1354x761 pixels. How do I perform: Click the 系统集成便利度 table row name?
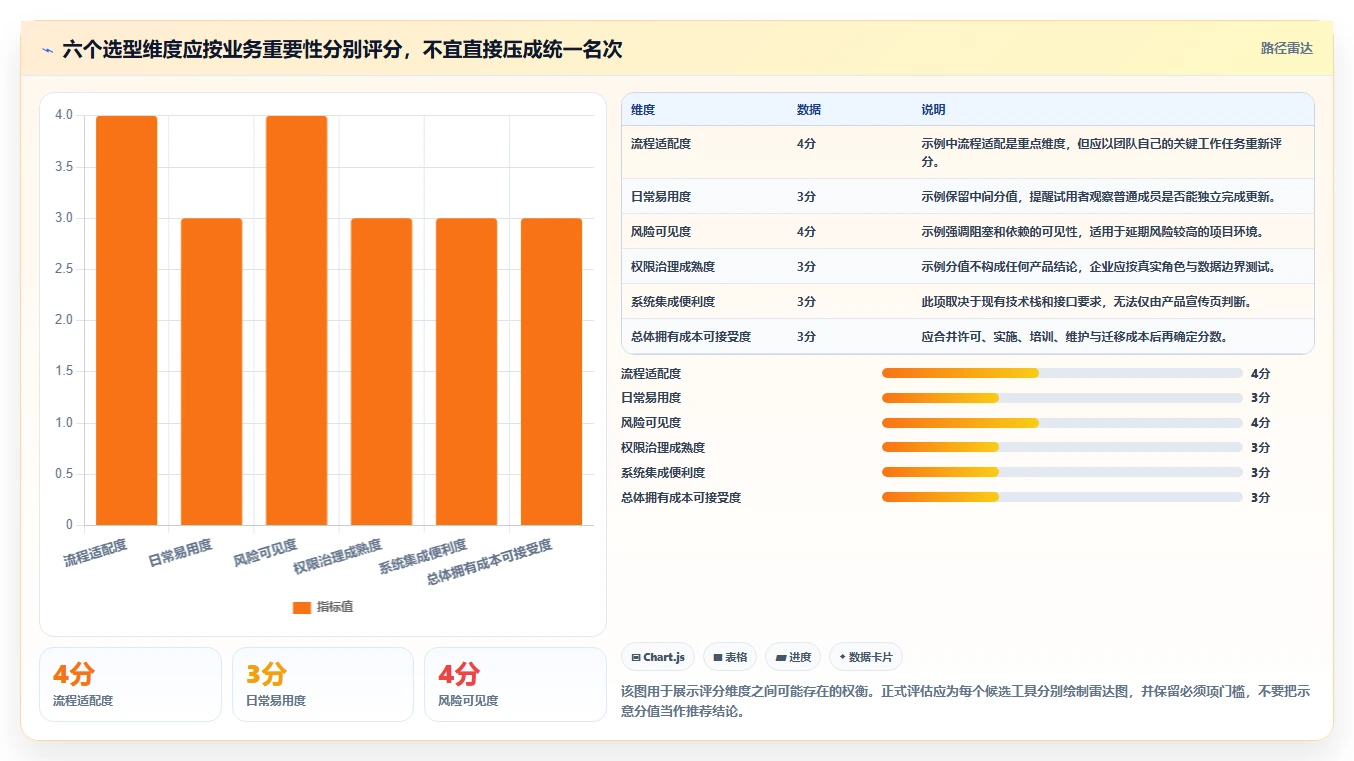[x=673, y=302]
